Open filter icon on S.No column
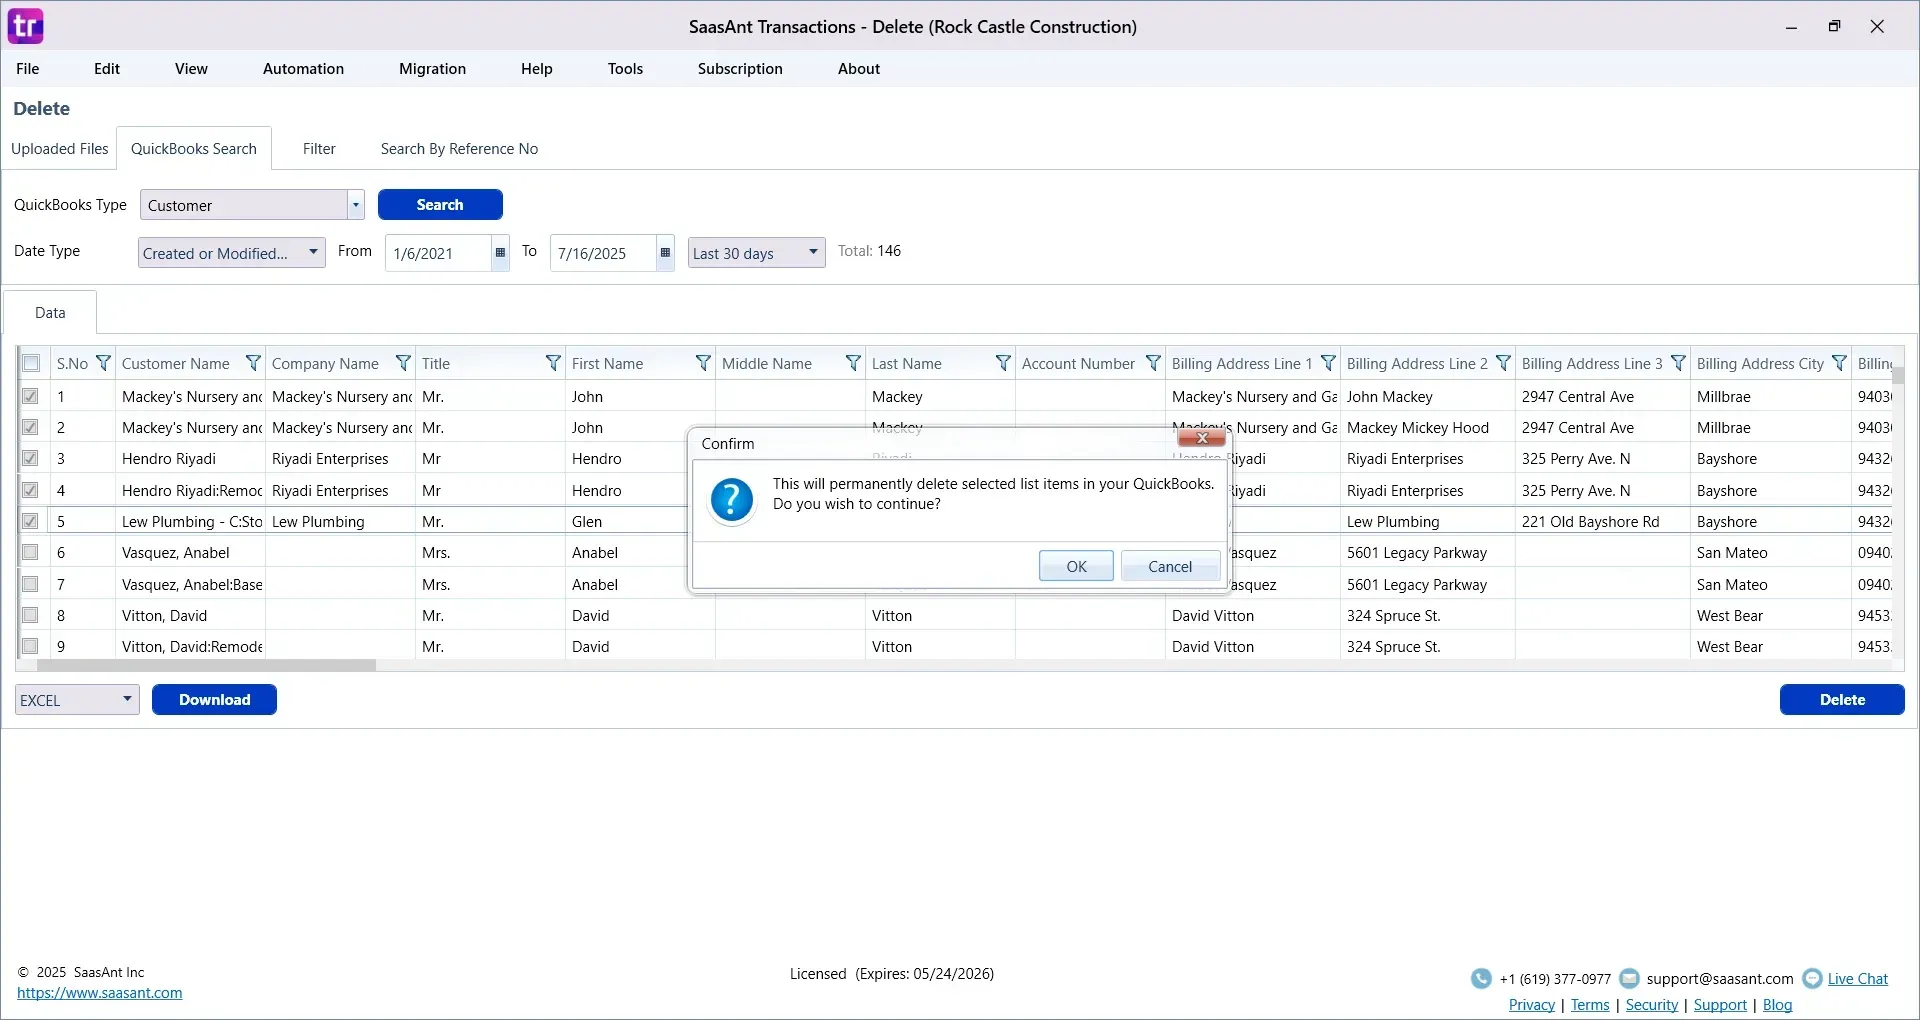Image resolution: width=1920 pixels, height=1020 pixels. tap(103, 363)
